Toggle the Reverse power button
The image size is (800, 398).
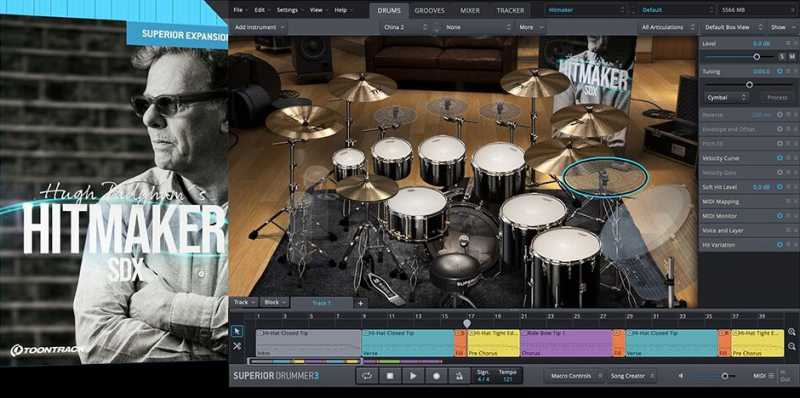click(780, 115)
